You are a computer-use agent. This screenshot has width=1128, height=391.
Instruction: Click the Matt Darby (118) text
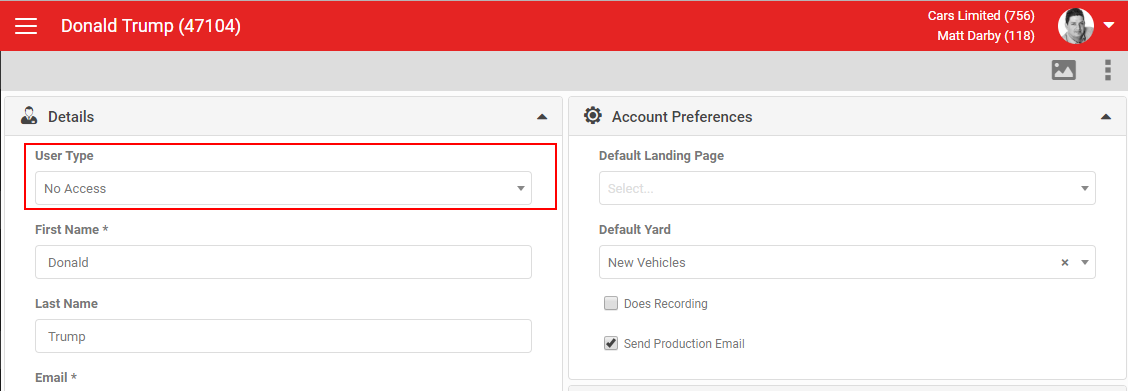tap(986, 36)
